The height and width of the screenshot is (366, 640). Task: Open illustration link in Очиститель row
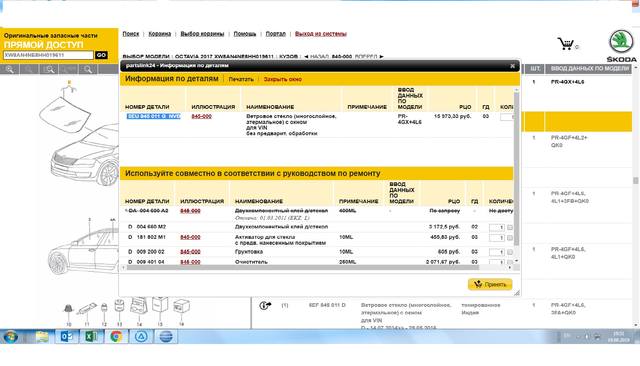(x=190, y=262)
